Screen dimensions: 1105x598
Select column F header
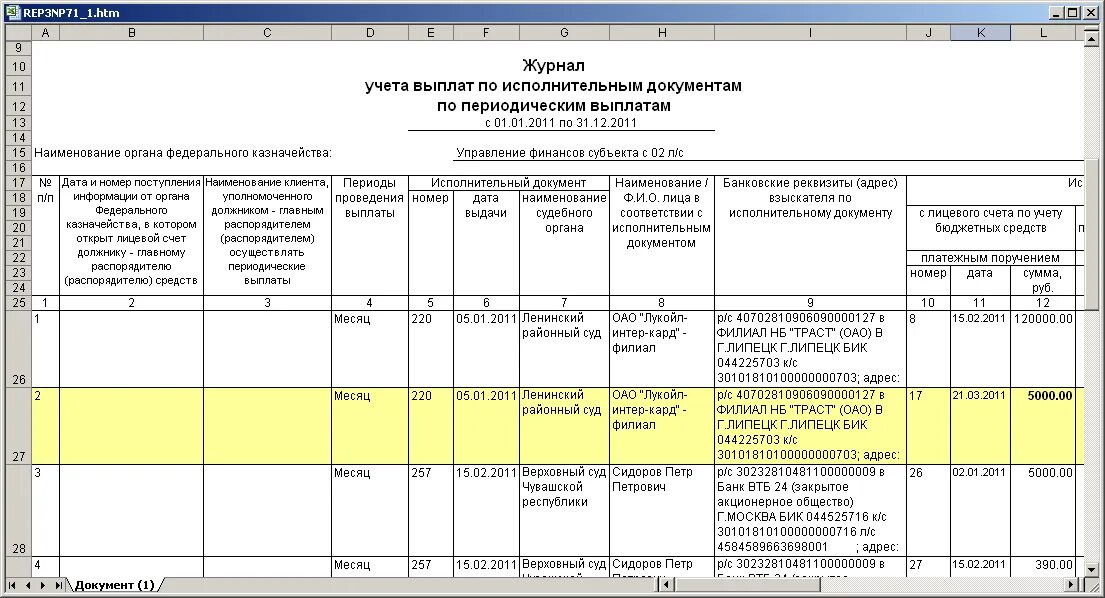pyautogui.click(x=486, y=33)
